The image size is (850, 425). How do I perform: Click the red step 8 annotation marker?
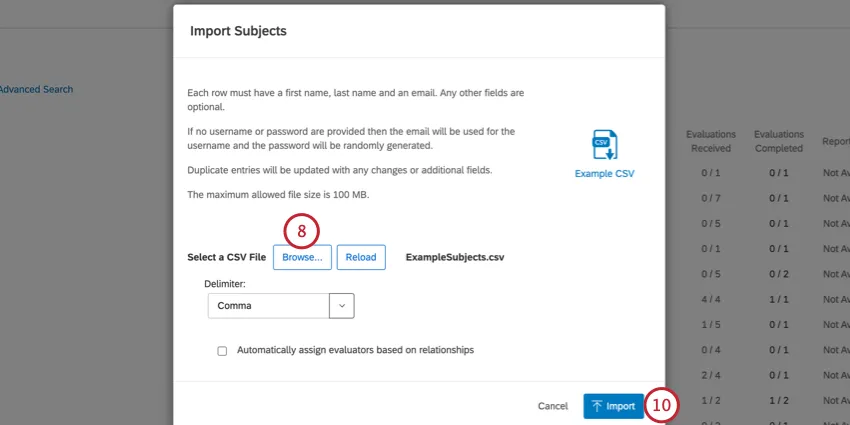(301, 231)
